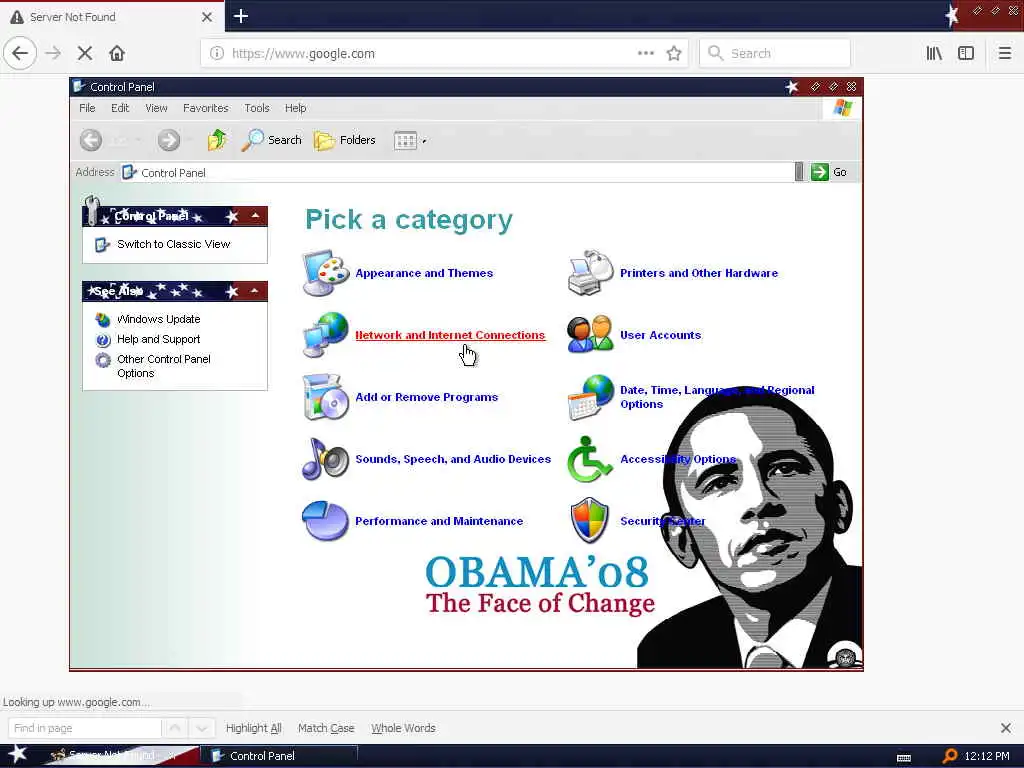Click the Control Panel Forward arrow
1024x768 pixels.
(x=168, y=140)
